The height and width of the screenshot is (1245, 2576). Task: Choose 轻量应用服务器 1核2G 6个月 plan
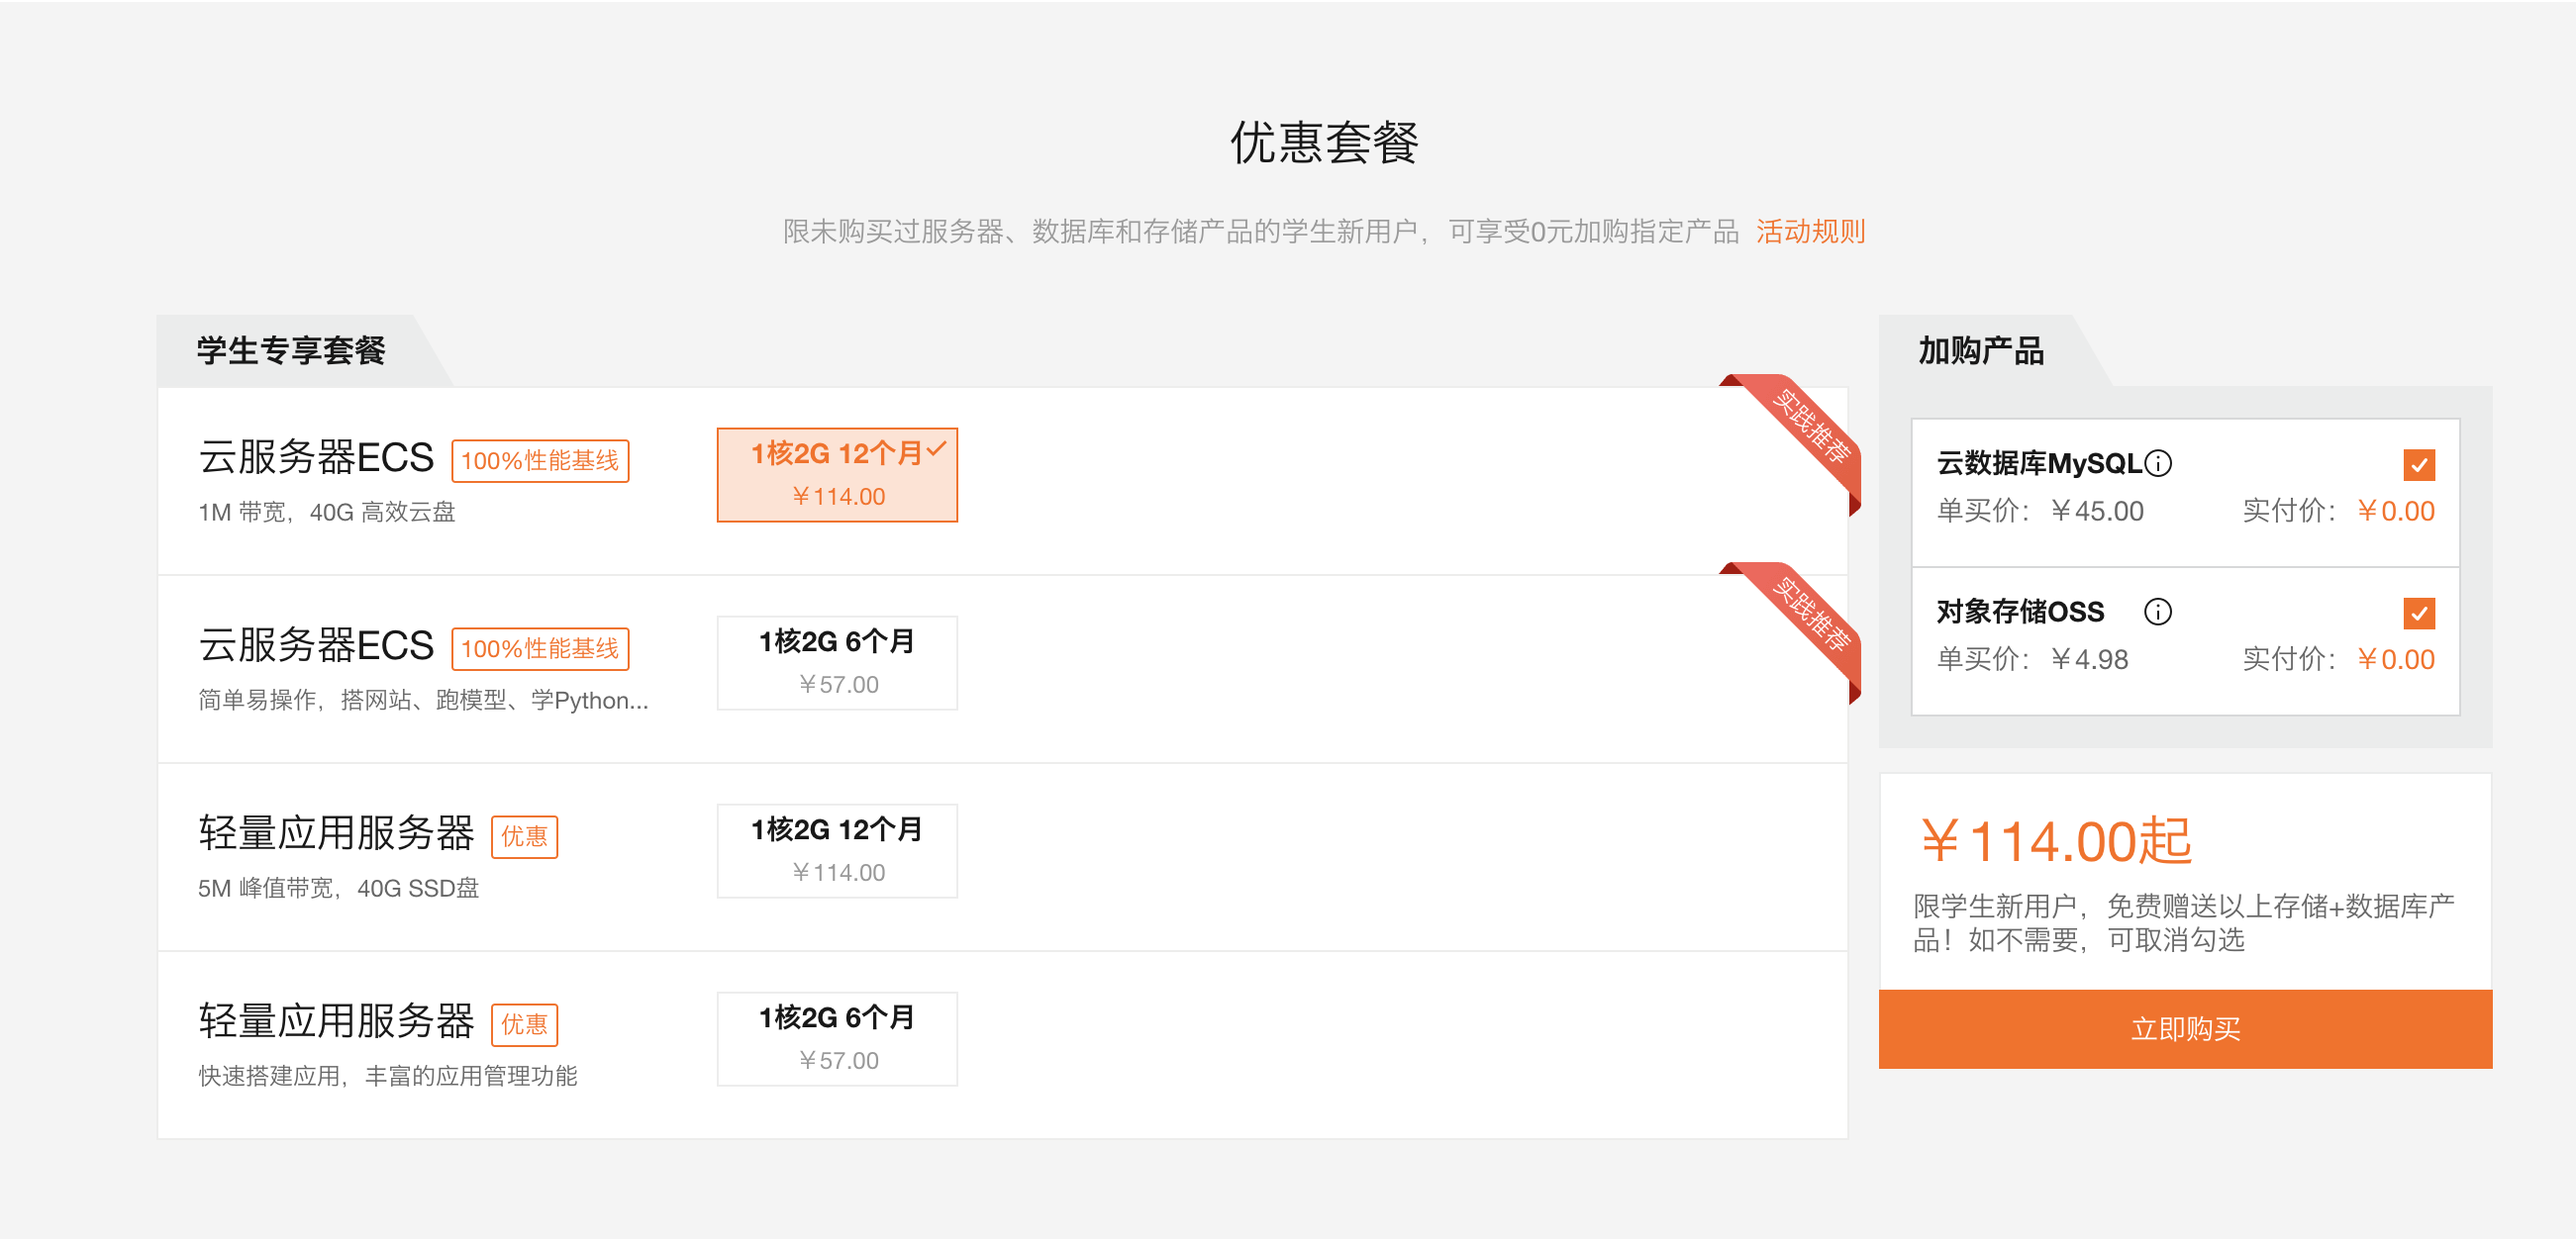point(837,1040)
